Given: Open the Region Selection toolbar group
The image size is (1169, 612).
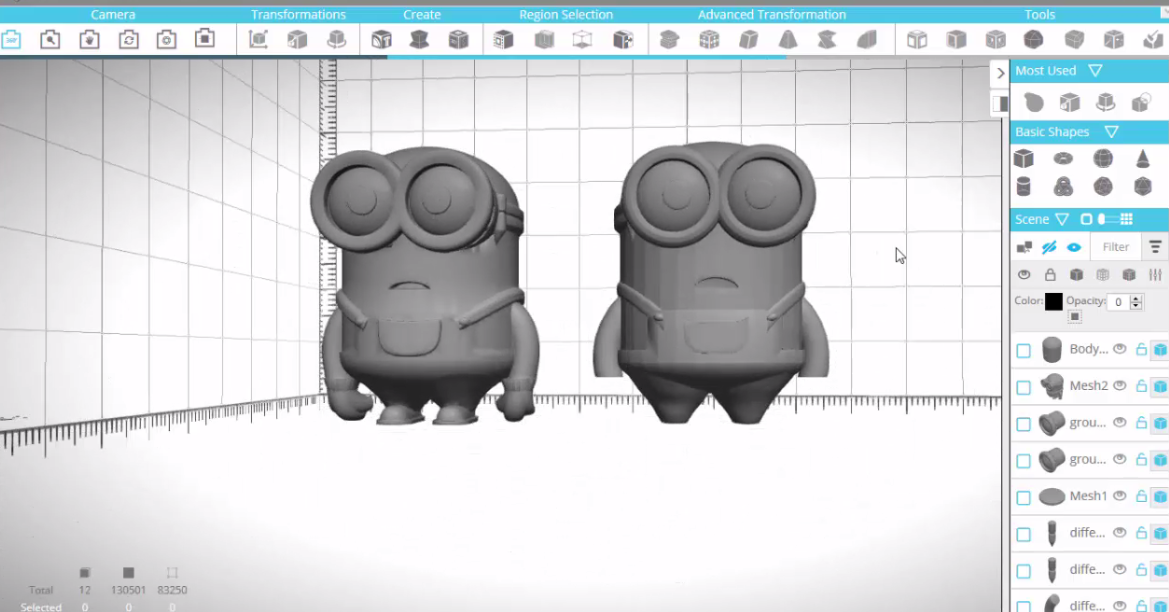Looking at the screenshot, I should coord(566,14).
